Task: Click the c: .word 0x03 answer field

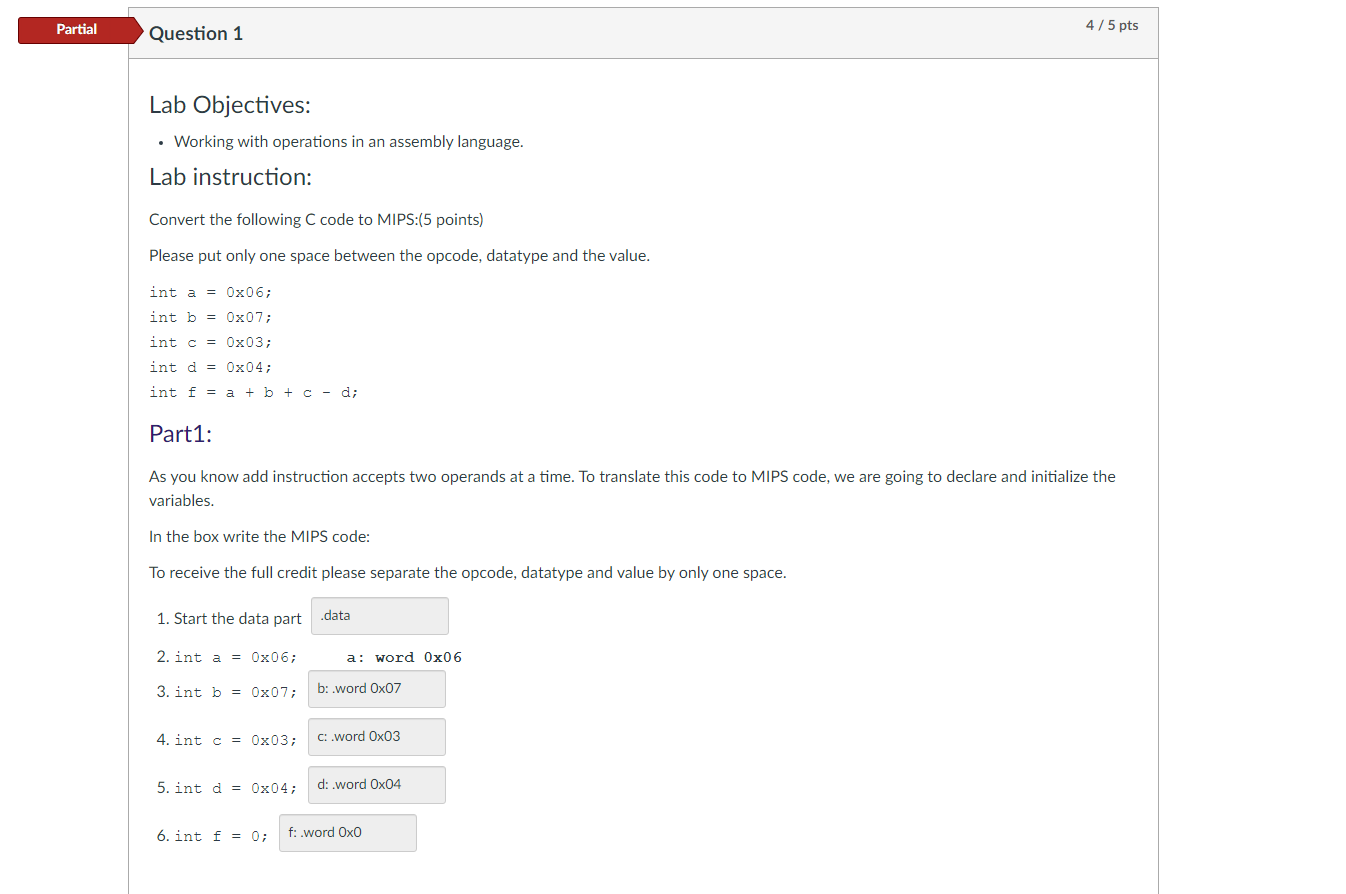Action: (376, 737)
